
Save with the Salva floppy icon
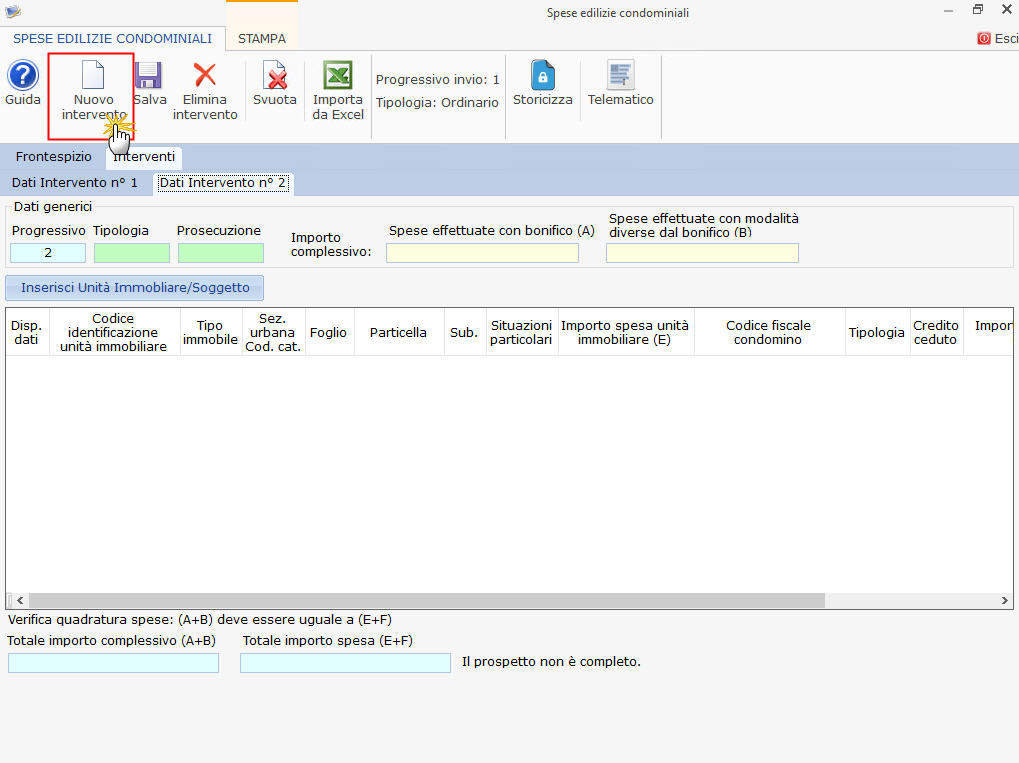click(148, 75)
